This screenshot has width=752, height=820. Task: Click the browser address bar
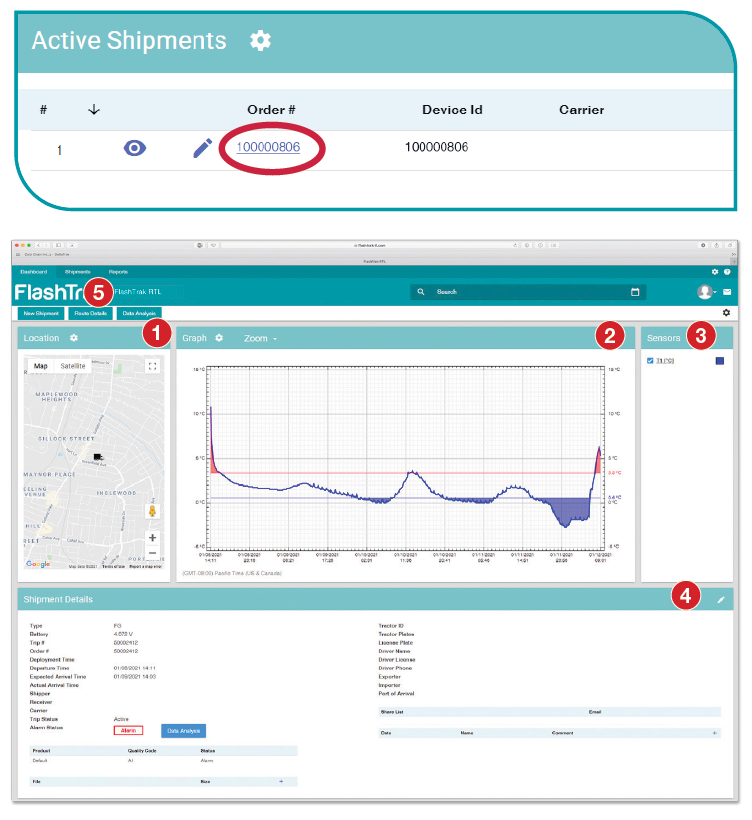tap(371, 245)
